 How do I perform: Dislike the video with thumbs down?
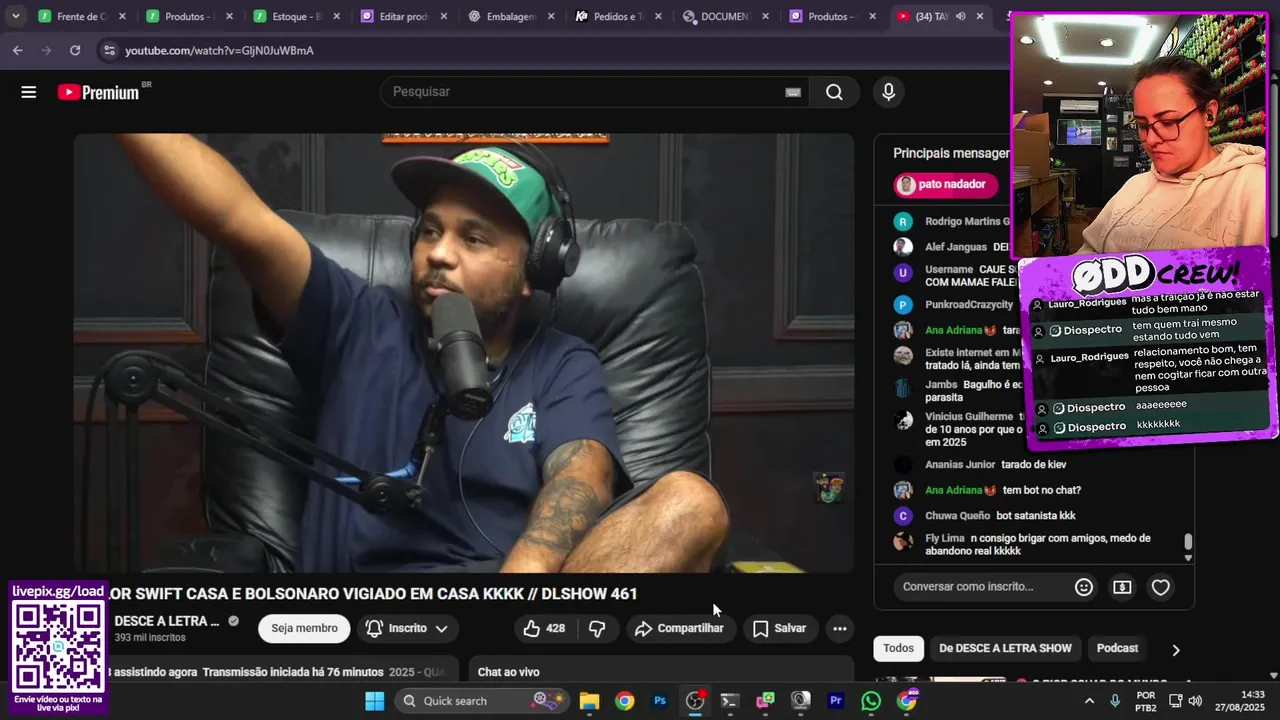597,628
